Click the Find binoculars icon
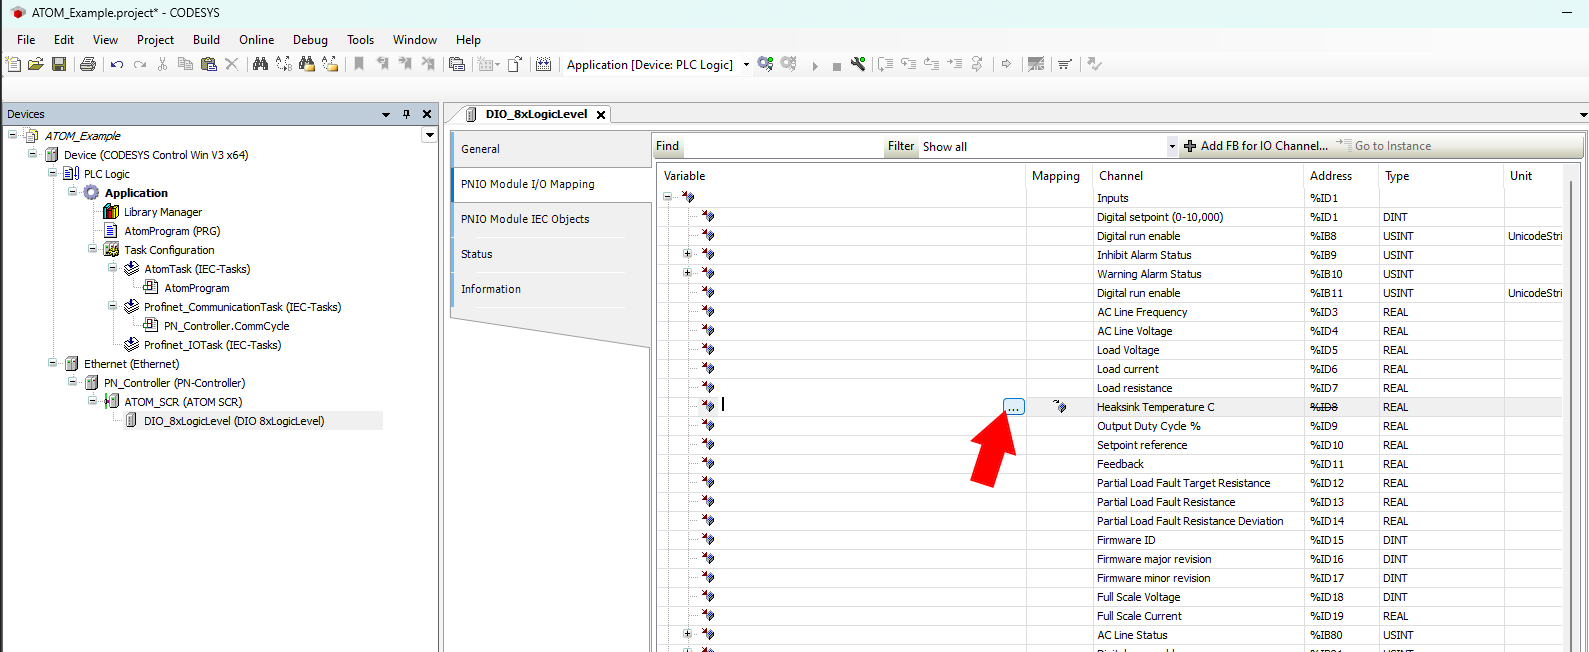1589x652 pixels. pos(260,64)
